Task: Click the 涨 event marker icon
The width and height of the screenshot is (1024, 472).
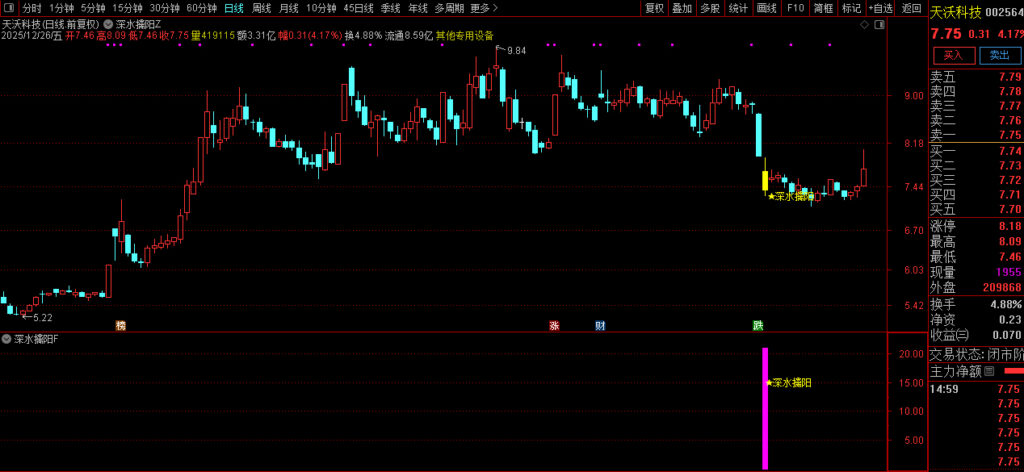Action: [x=554, y=325]
